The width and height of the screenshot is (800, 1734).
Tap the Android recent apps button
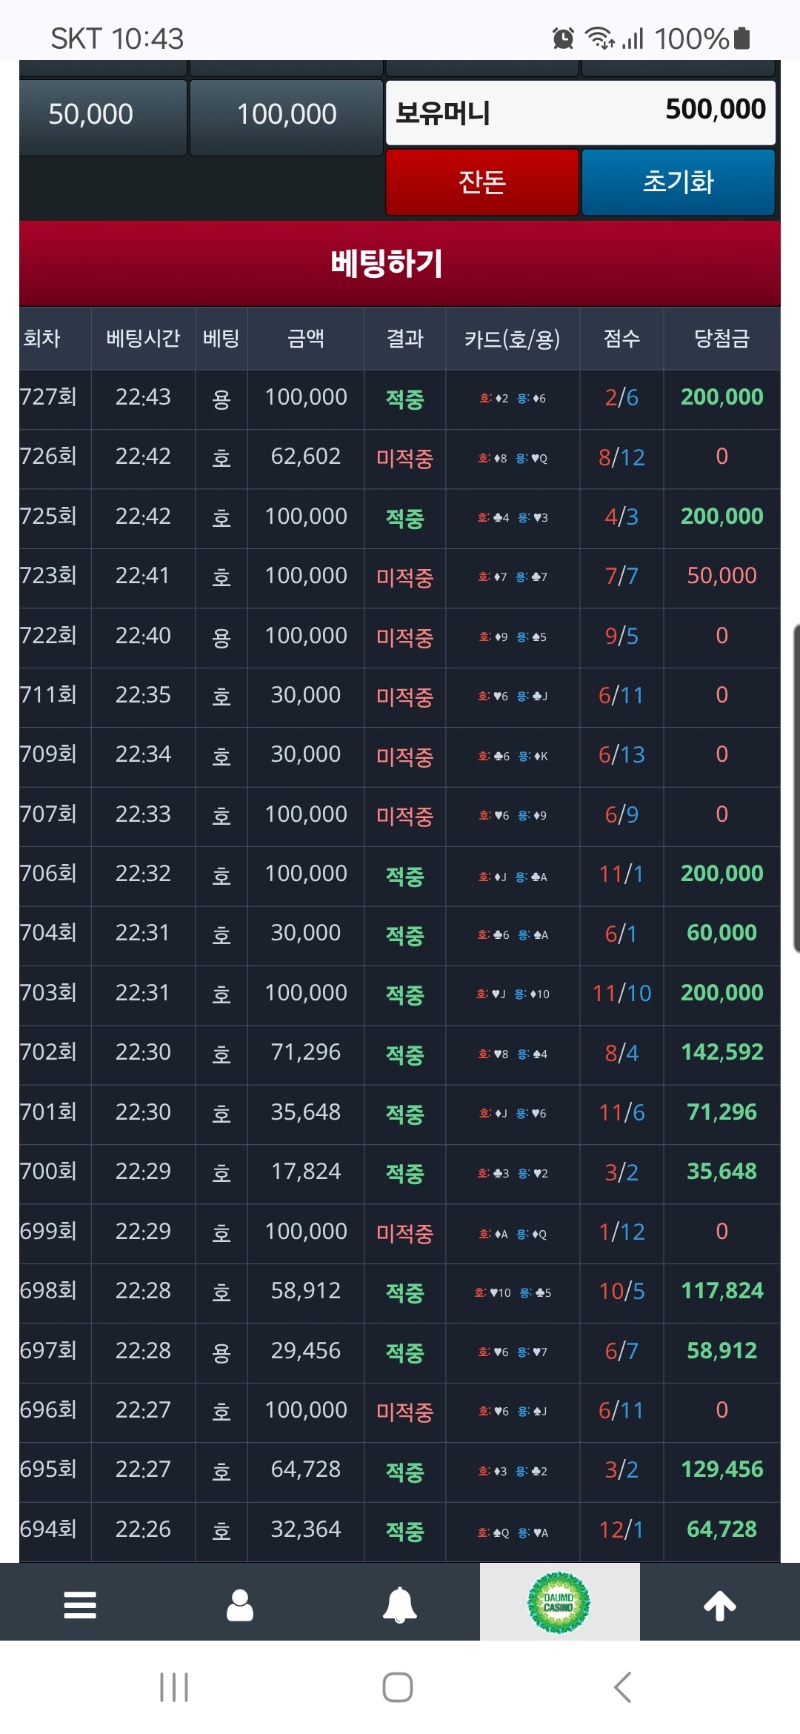(x=174, y=1687)
